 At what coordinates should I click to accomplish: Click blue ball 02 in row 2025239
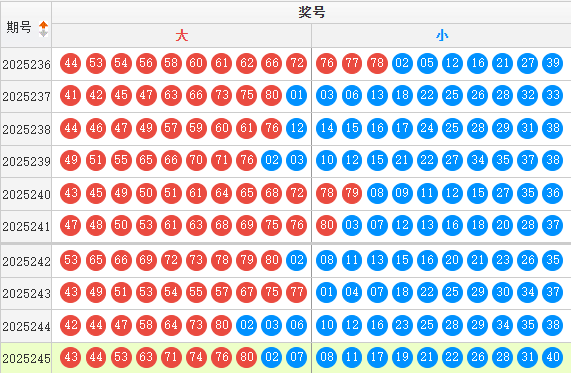point(272,160)
